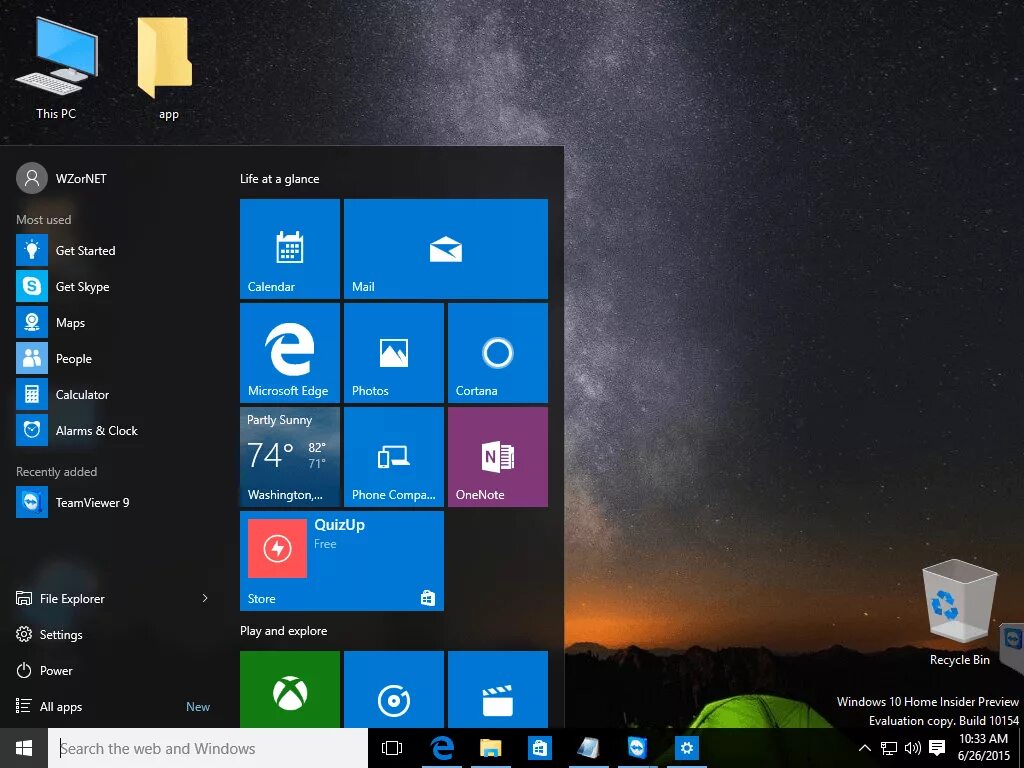
Task: Click the Life at a glance heading
Action: point(280,179)
